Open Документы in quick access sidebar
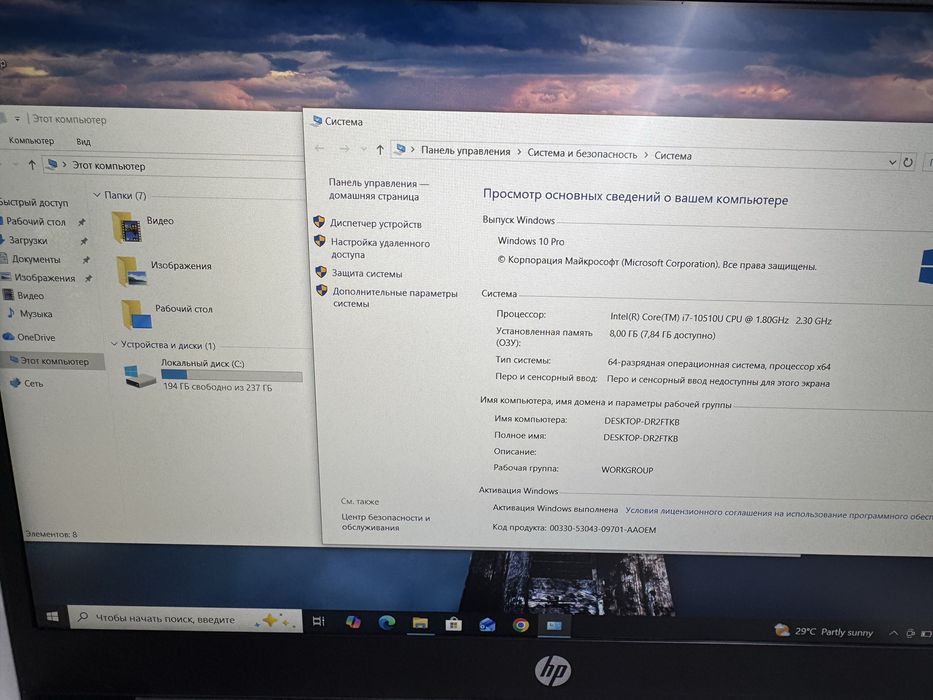The width and height of the screenshot is (933, 700). click(36, 260)
